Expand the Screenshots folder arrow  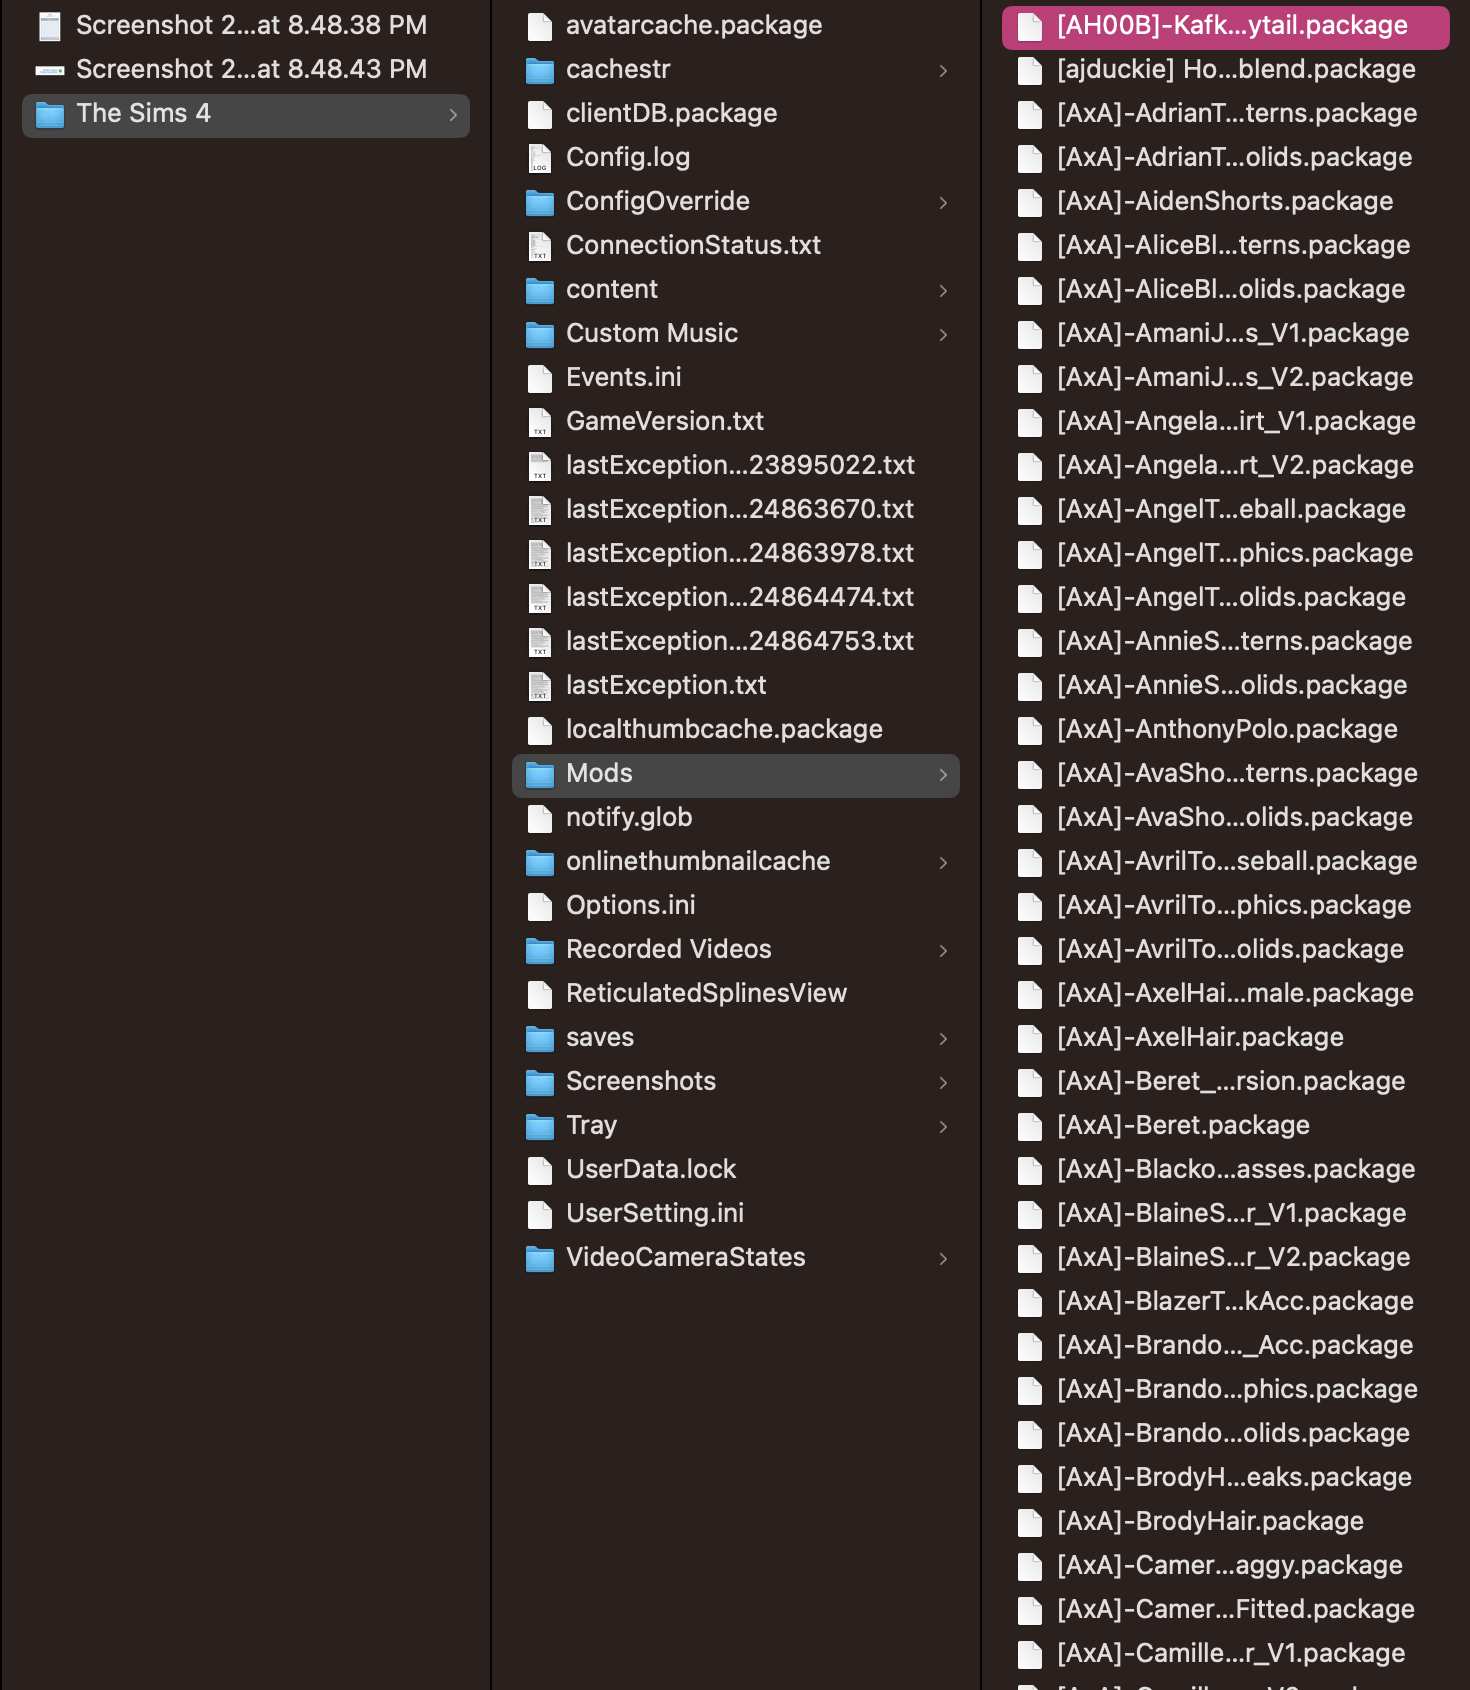pyautogui.click(x=943, y=1083)
